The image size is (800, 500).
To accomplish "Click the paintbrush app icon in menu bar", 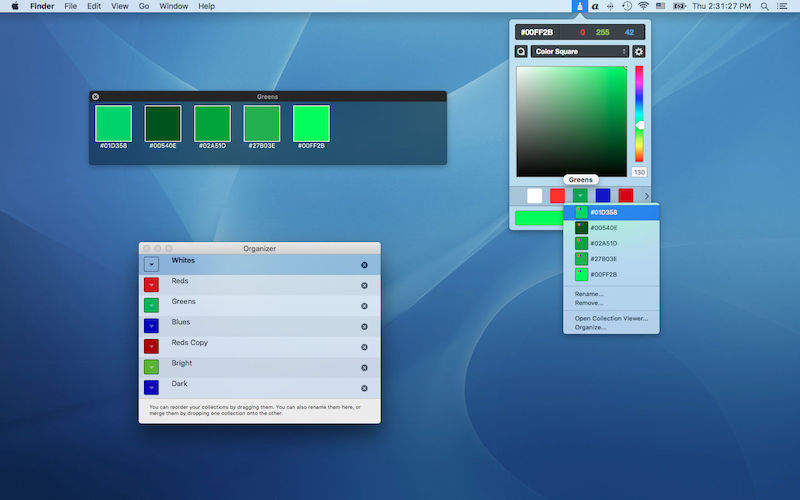I will (x=580, y=6).
